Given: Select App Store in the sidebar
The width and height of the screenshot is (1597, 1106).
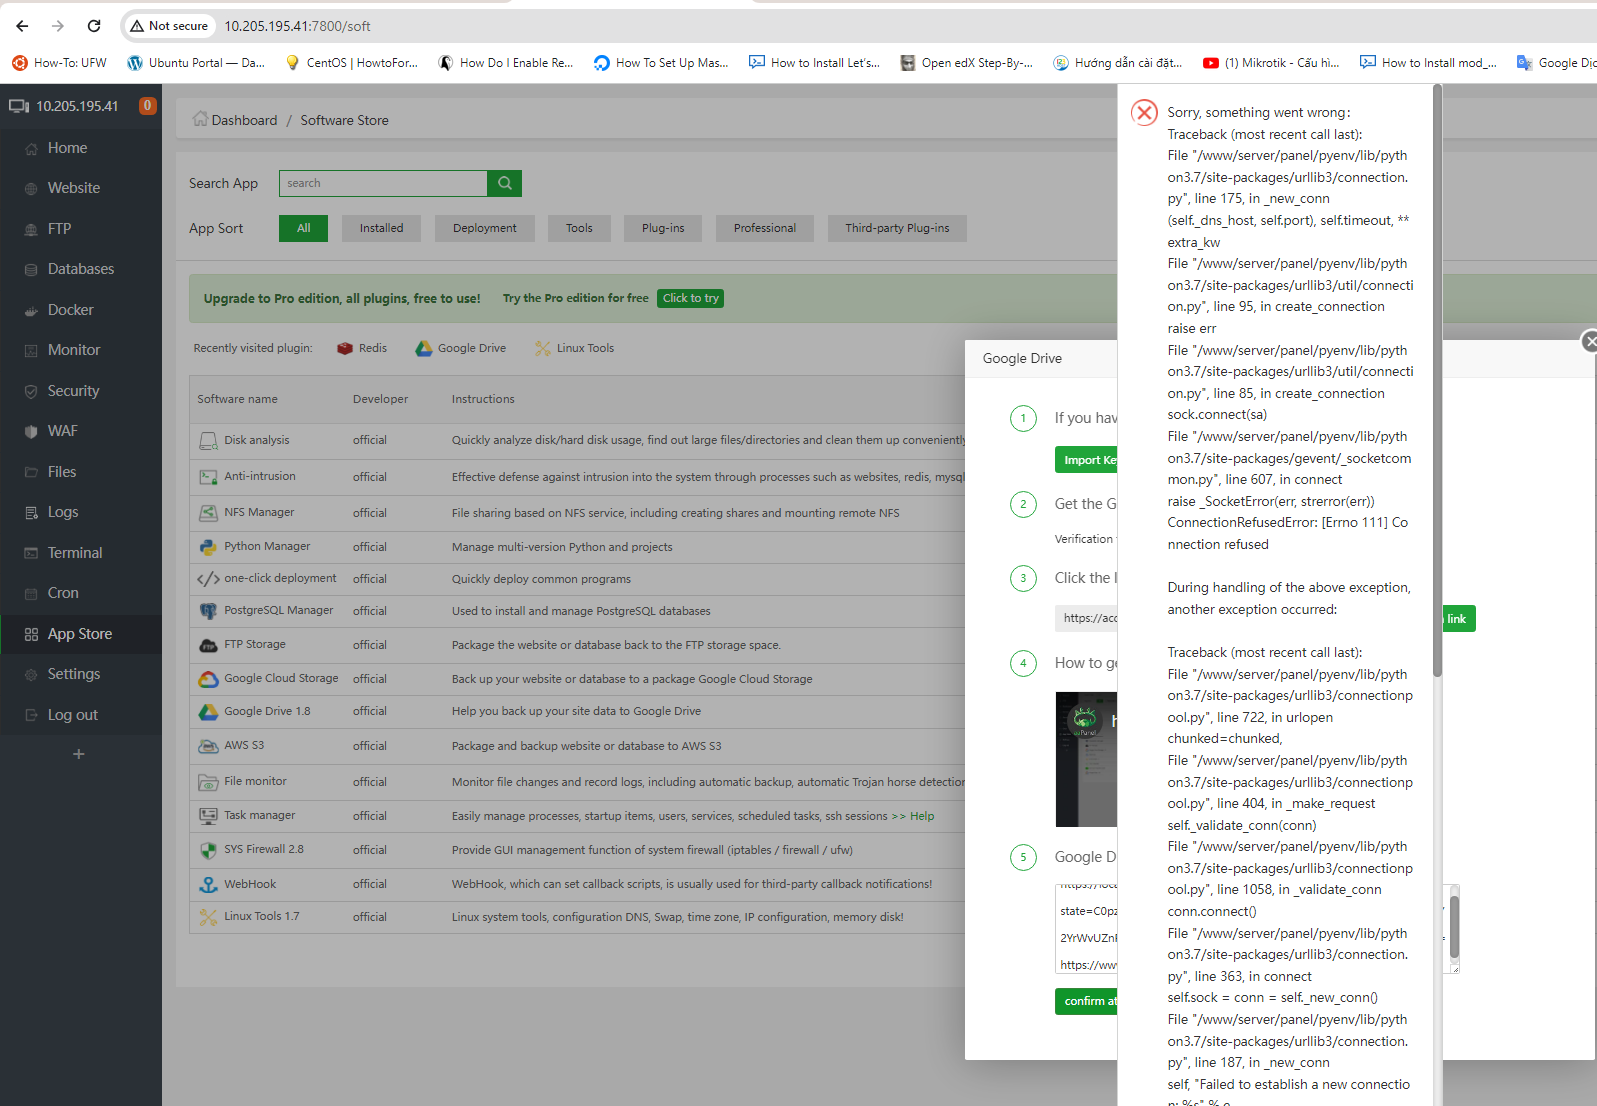Looking at the screenshot, I should pyautogui.click(x=81, y=634).
